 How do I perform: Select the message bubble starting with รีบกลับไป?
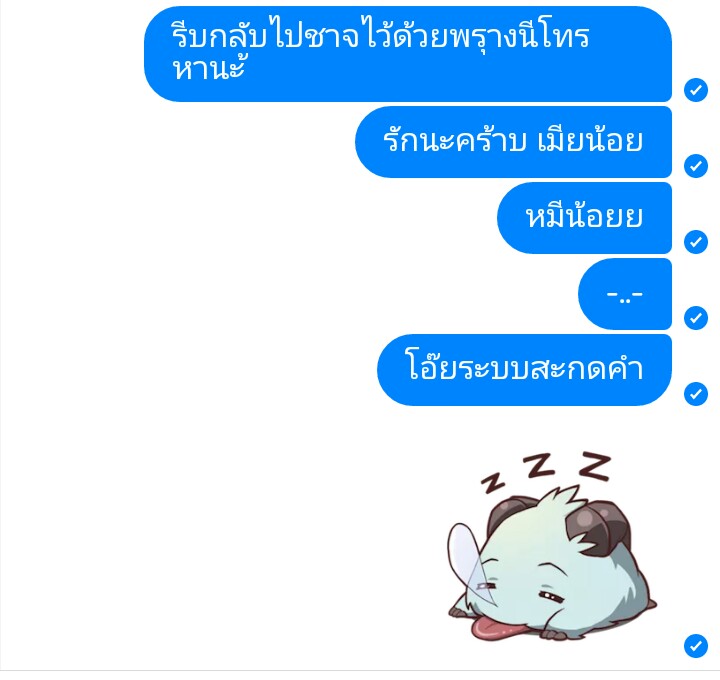click(408, 54)
